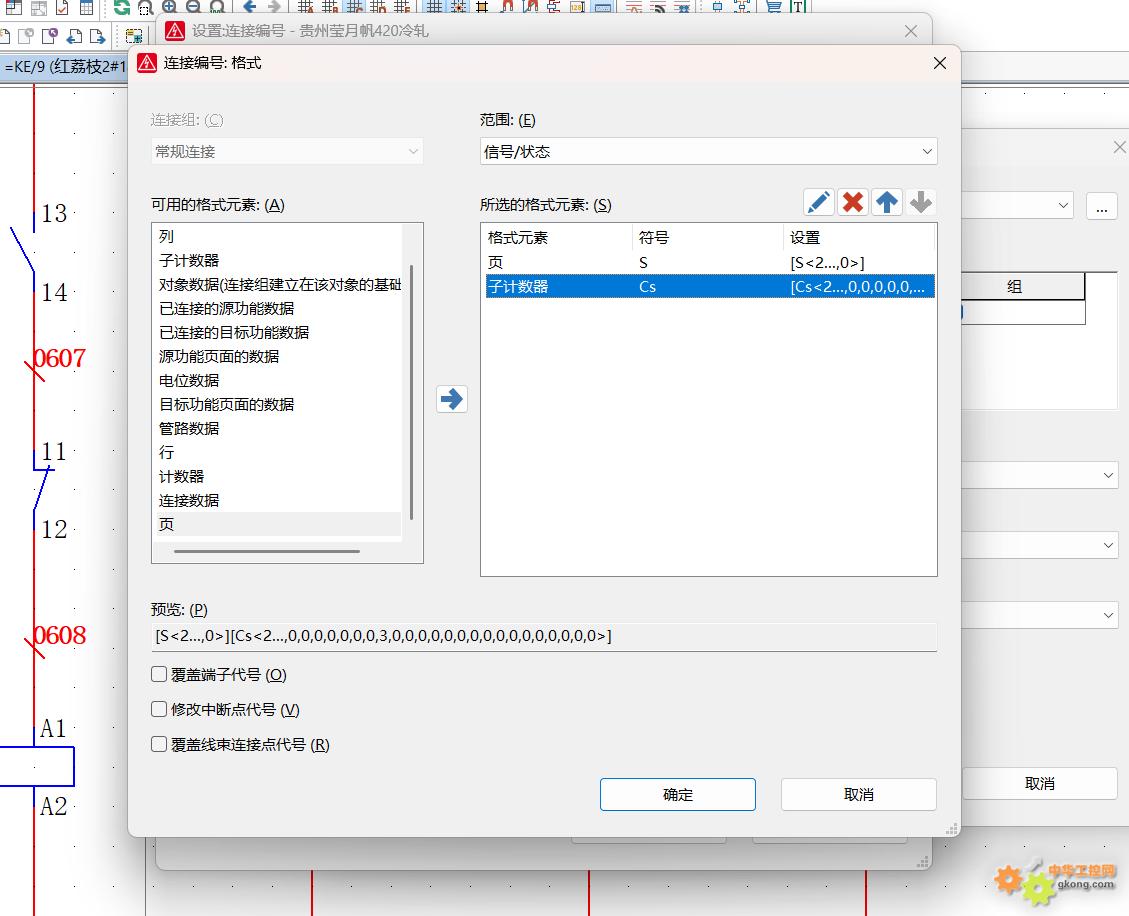Click the green refresh icon in the toolbar
Viewport: 1129px width, 916px height.
click(121, 7)
